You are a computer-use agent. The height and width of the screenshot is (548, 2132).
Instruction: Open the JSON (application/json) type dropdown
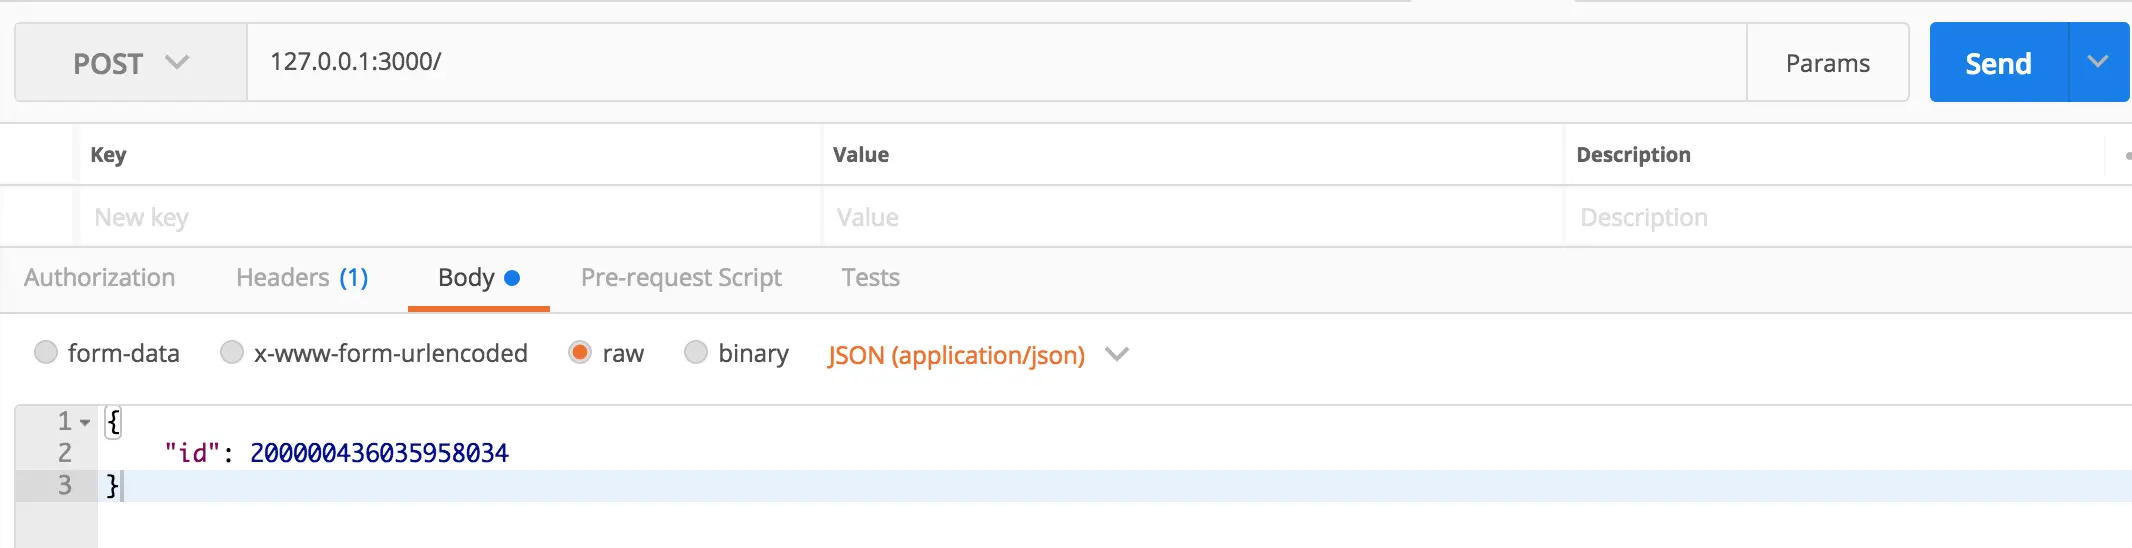click(x=977, y=355)
